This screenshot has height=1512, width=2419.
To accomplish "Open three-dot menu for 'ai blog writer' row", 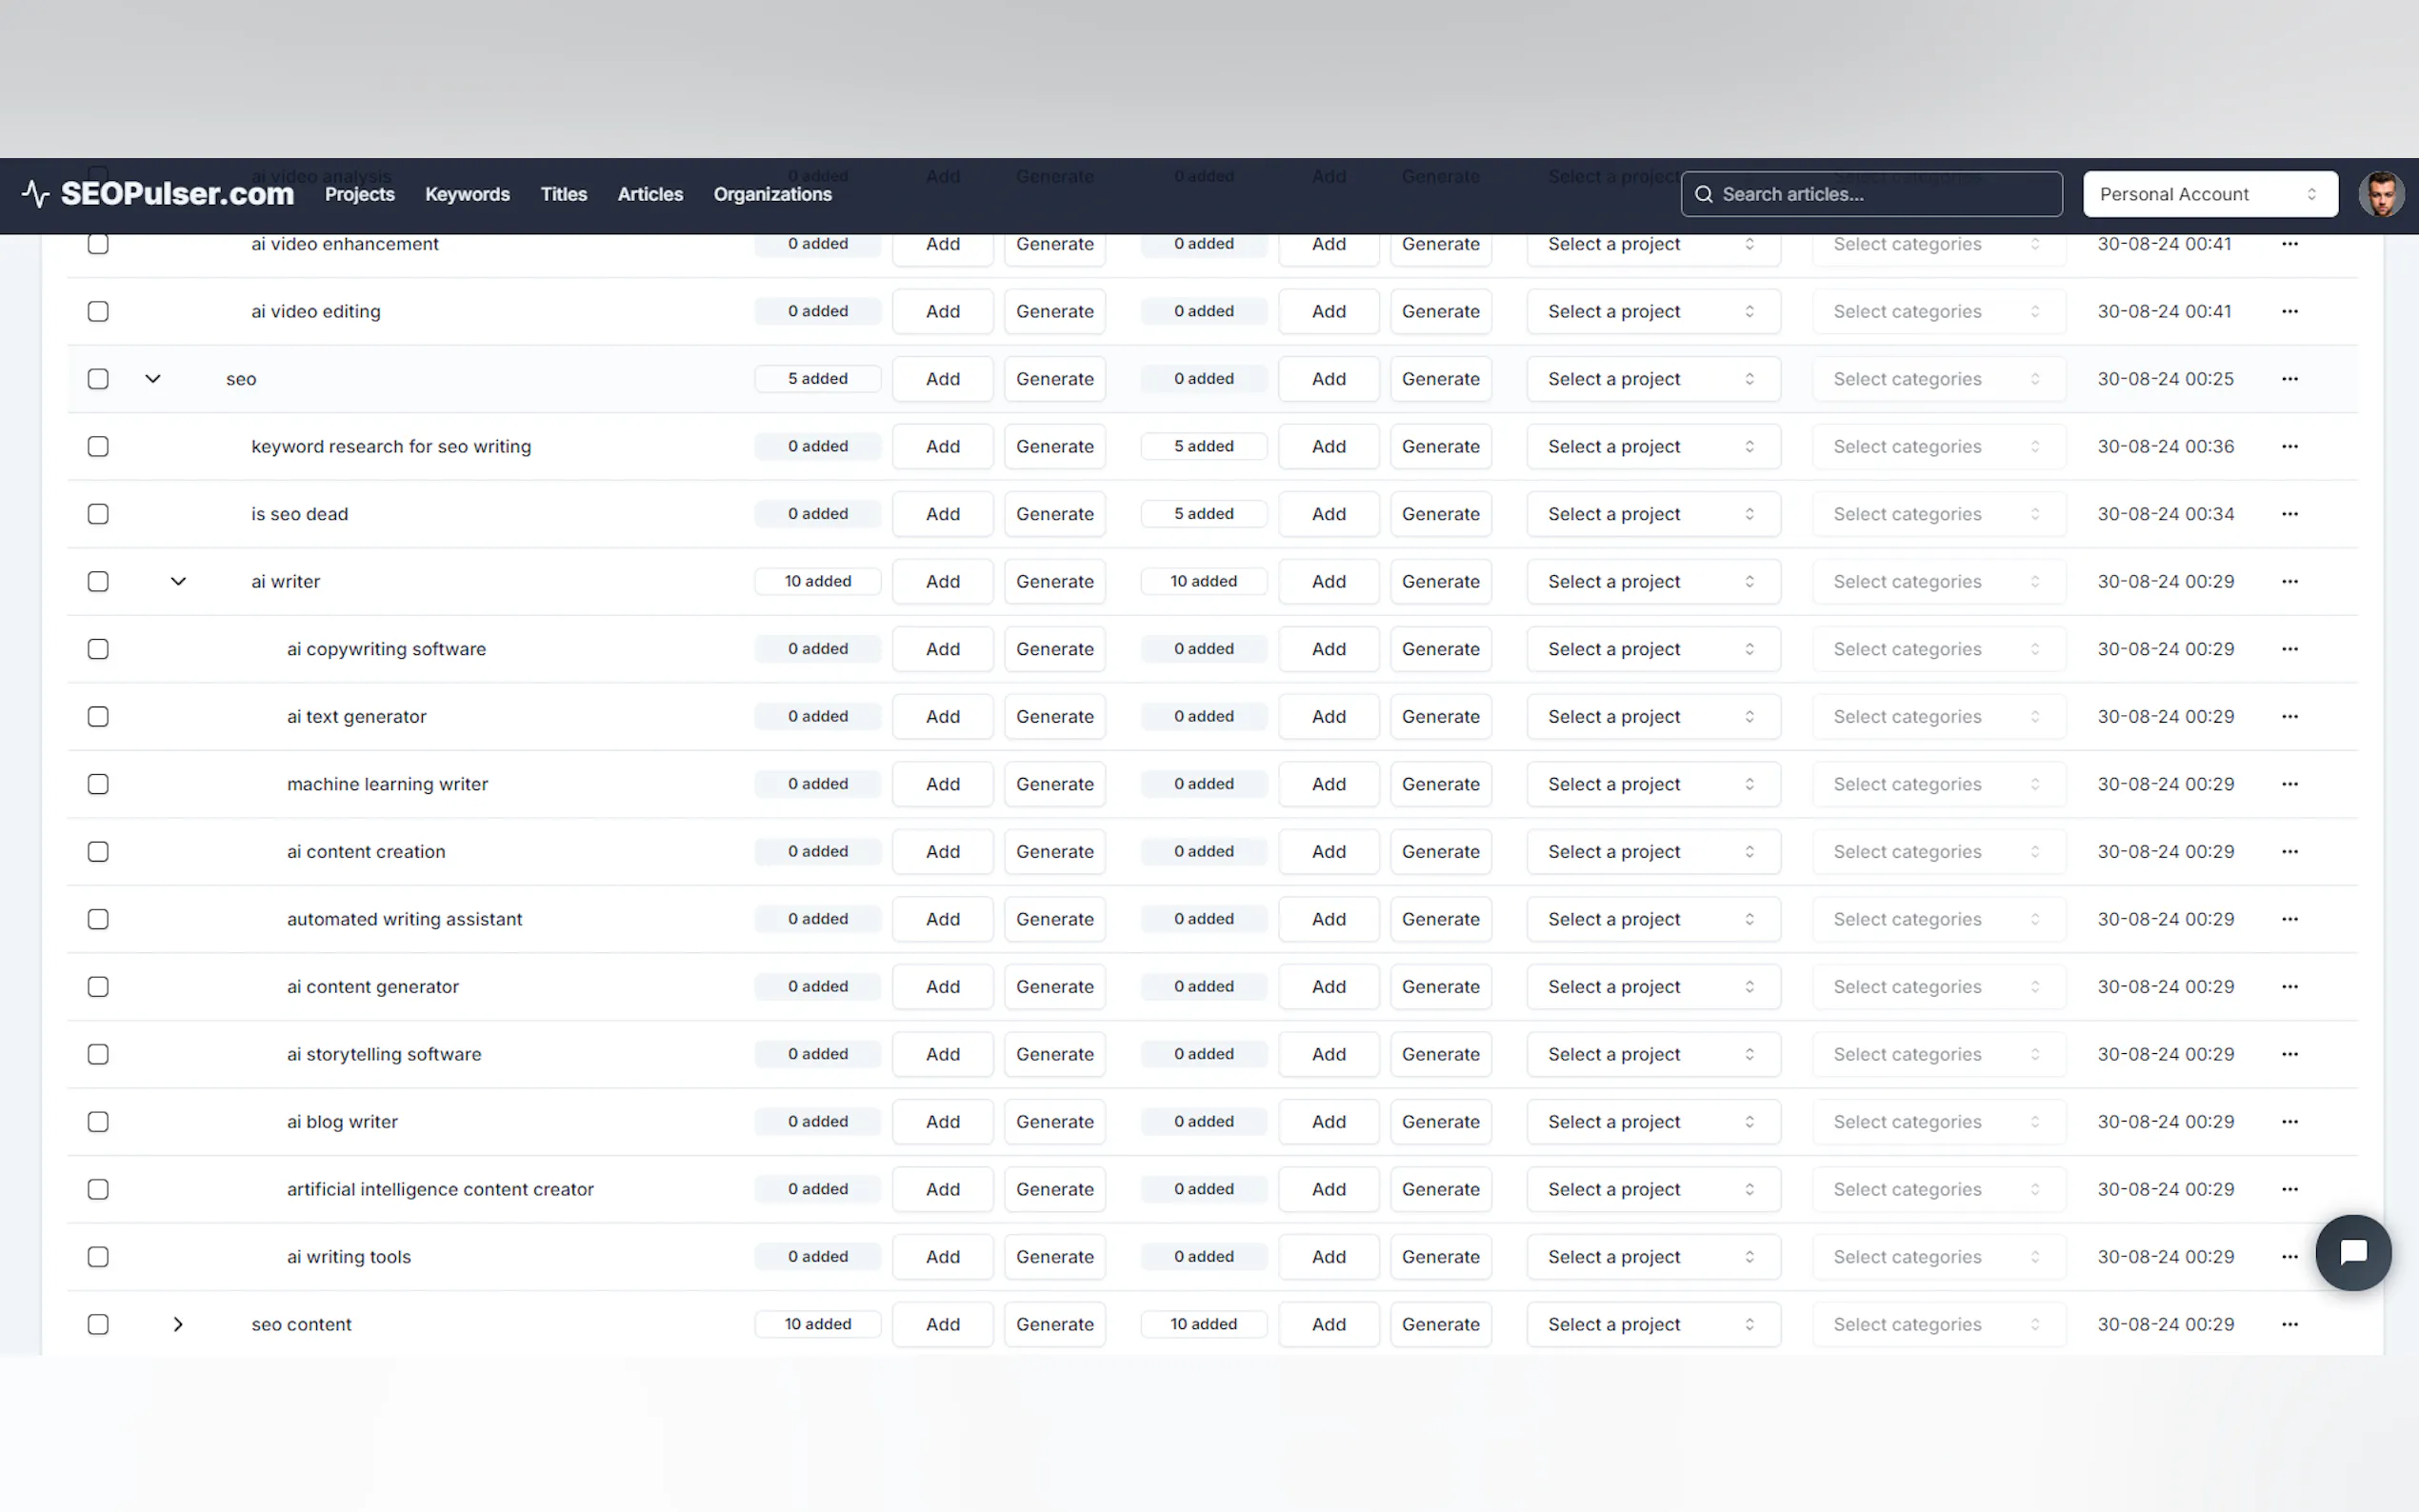I will [x=2289, y=1122].
